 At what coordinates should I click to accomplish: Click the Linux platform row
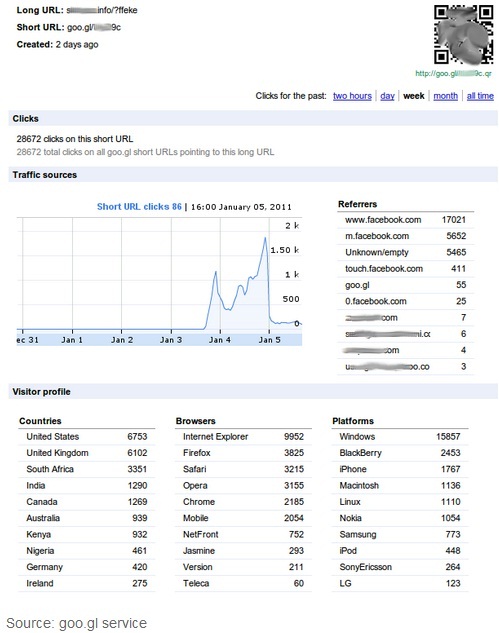(x=400, y=502)
